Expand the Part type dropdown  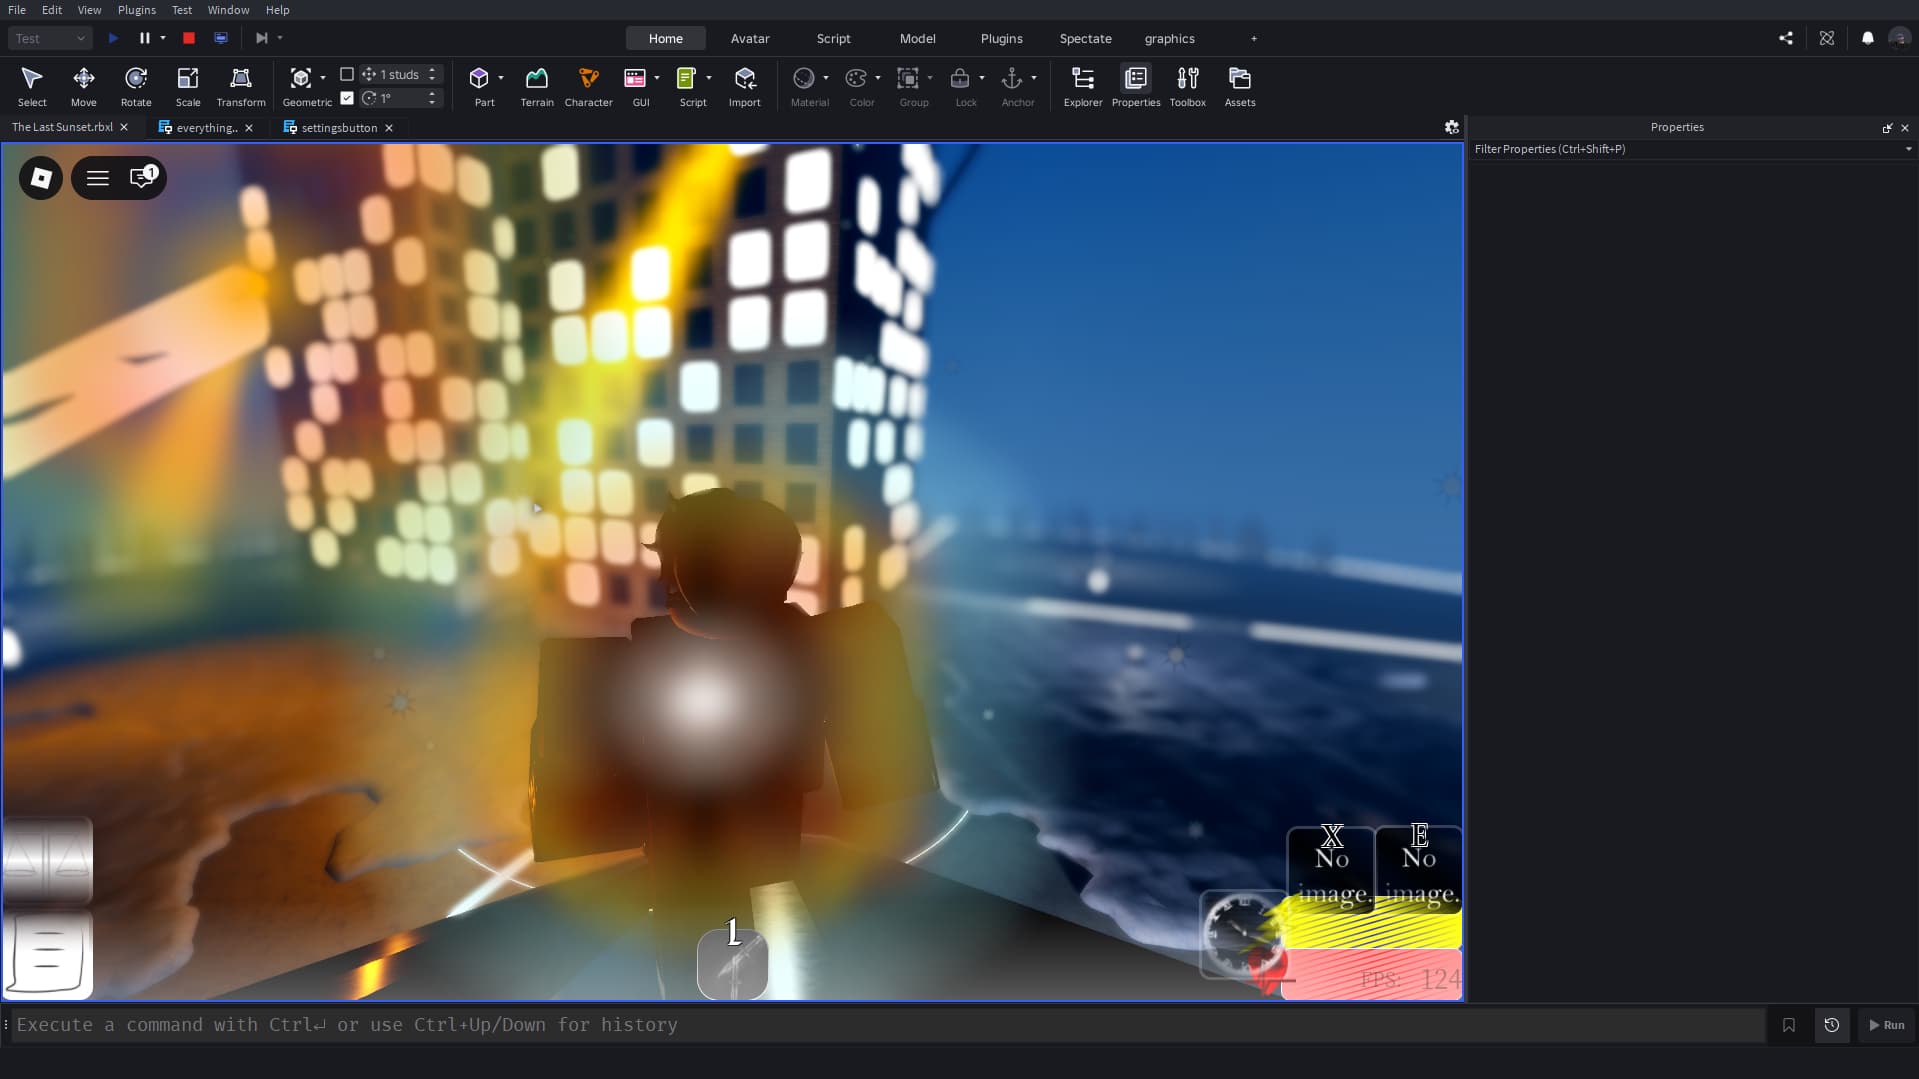(501, 78)
